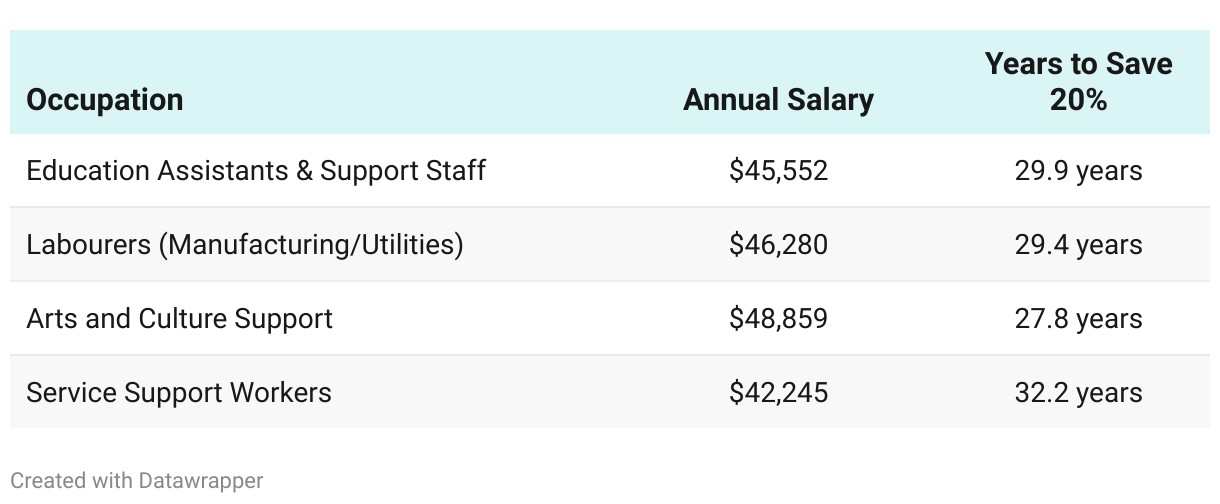1220x504 pixels.
Task: Select the $46,280 salary value
Action: [x=778, y=245]
